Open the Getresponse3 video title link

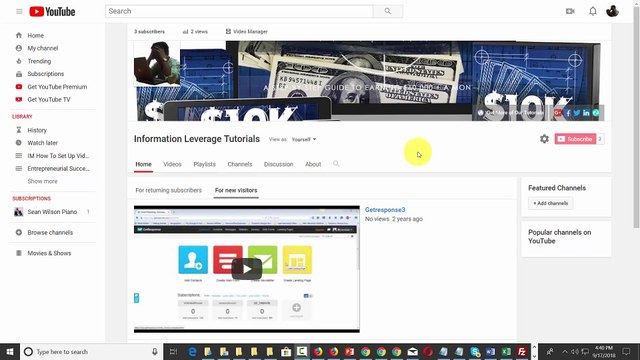[x=385, y=210]
